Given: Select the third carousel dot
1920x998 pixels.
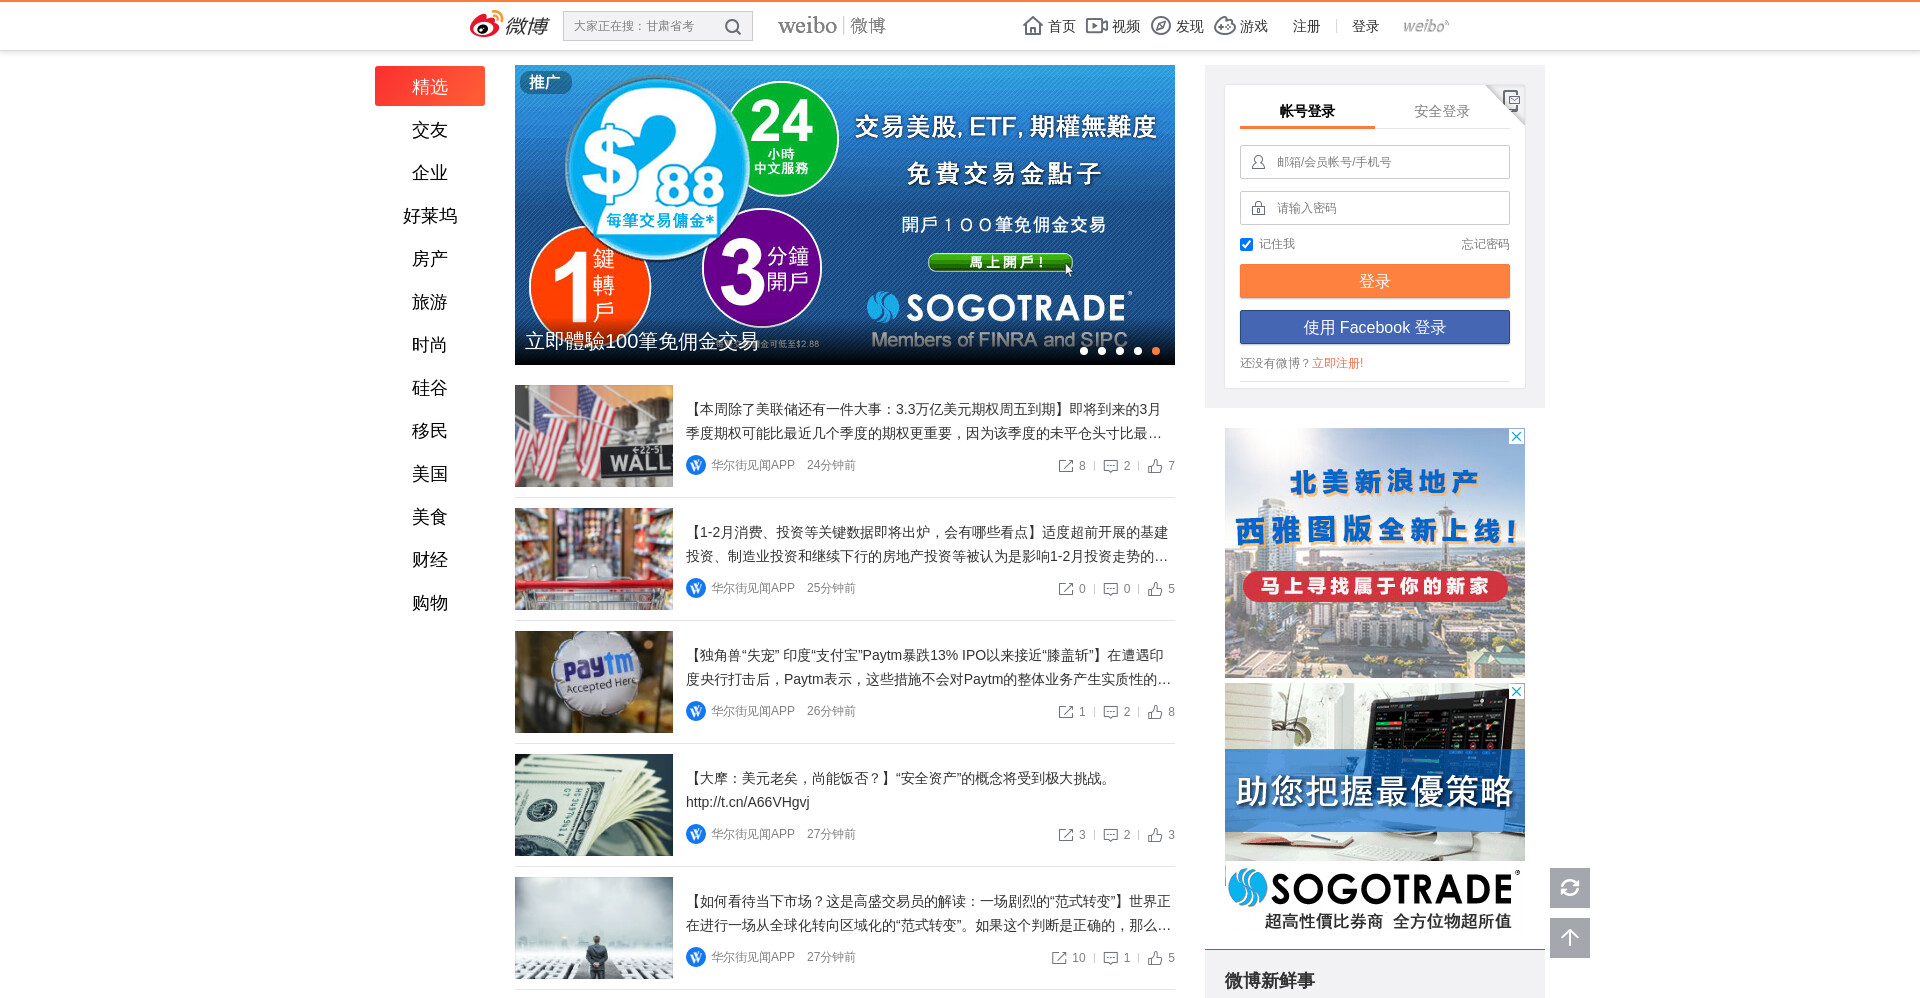Looking at the screenshot, I should click(x=1120, y=351).
